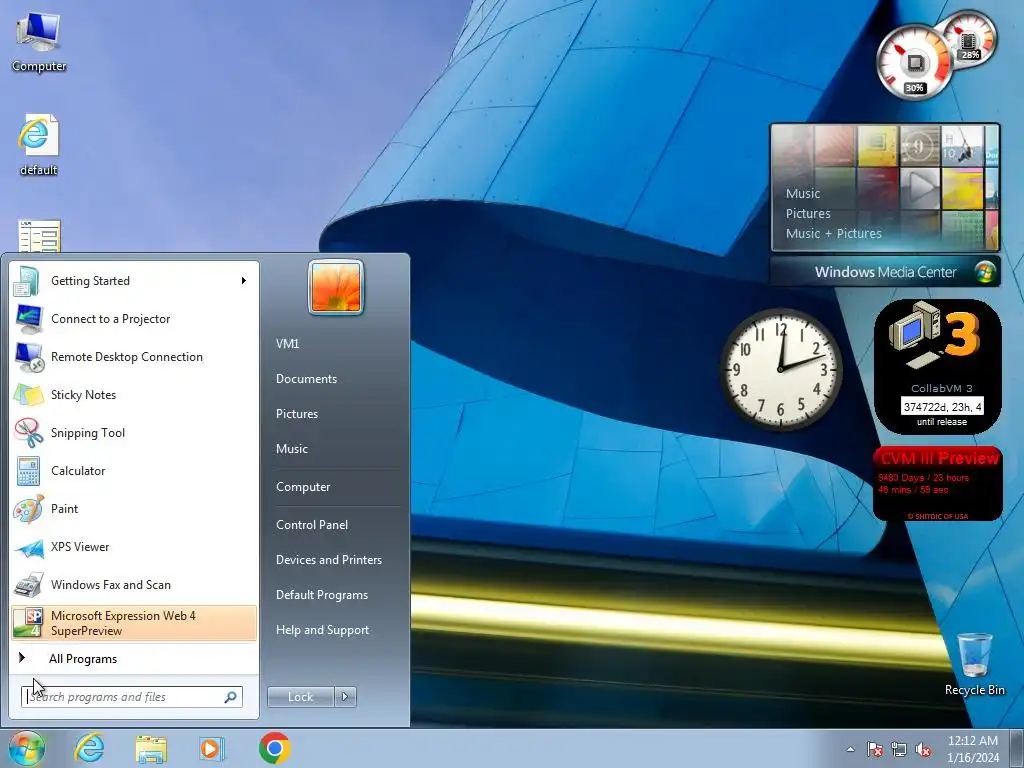Click the user account picture
Image resolution: width=1024 pixels, height=768 pixels.
click(336, 287)
